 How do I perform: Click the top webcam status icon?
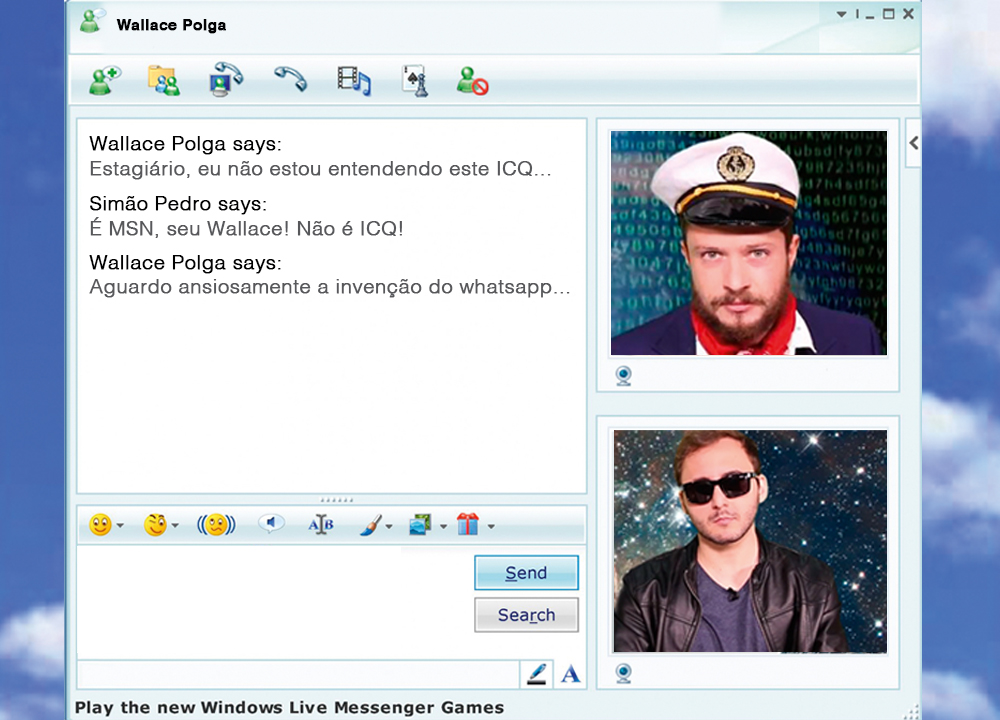[x=622, y=377]
